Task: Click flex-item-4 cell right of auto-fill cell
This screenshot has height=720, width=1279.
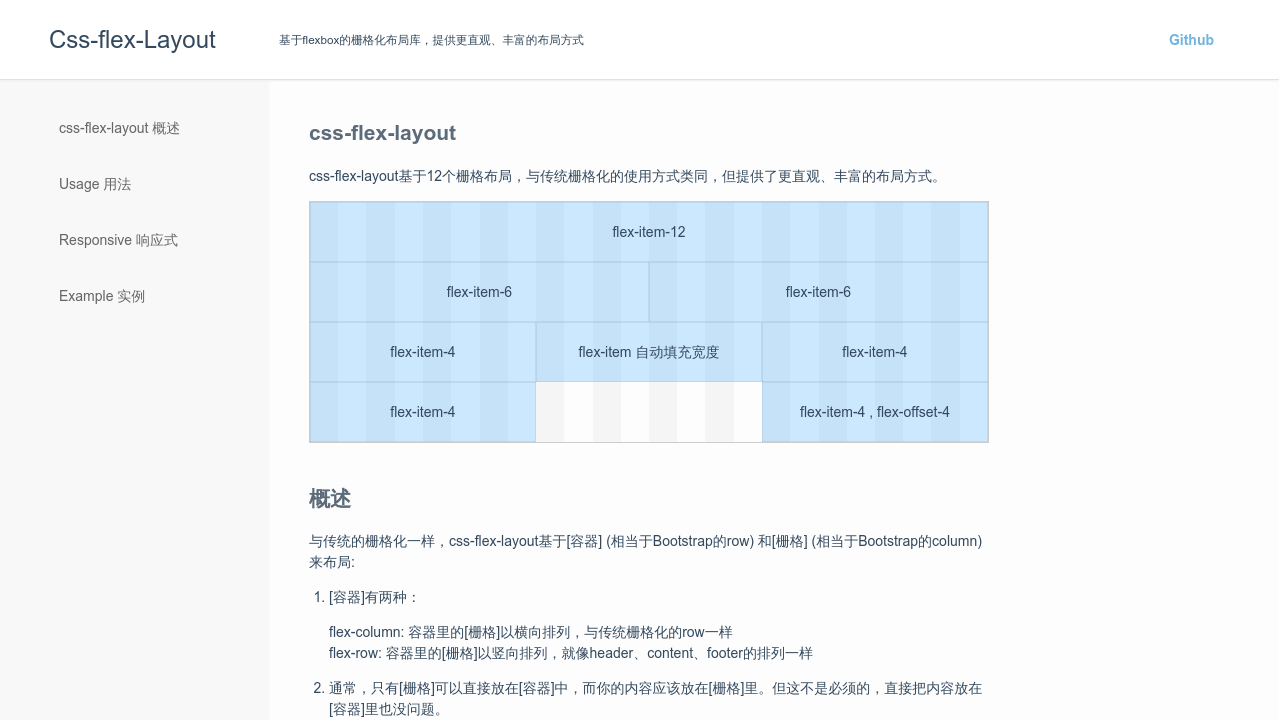Action: coord(875,352)
